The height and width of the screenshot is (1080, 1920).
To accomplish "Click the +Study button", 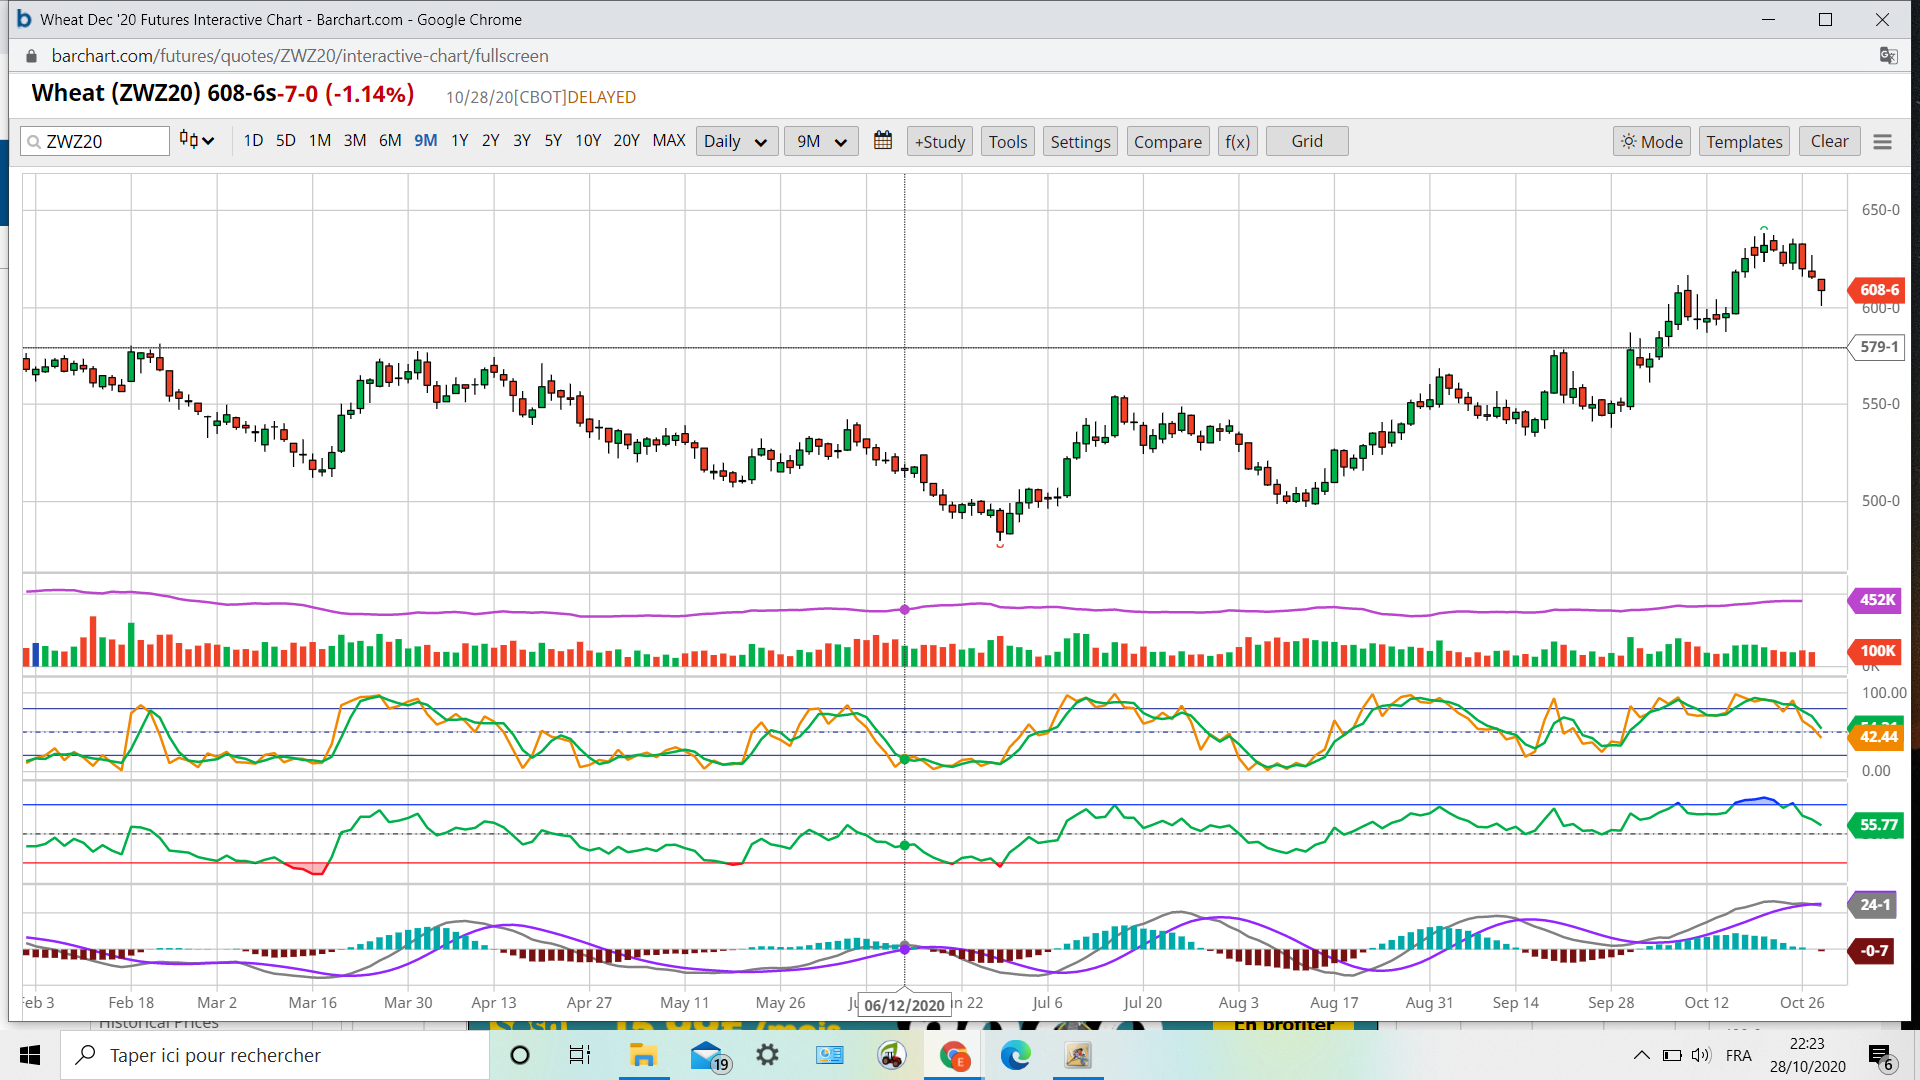I will 940,141.
